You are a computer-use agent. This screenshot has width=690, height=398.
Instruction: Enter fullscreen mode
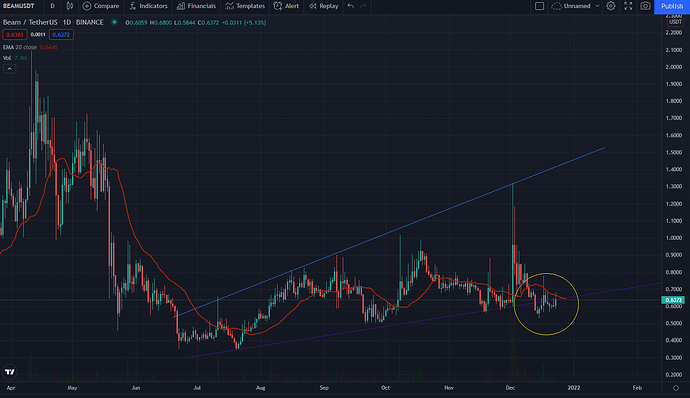(x=628, y=6)
